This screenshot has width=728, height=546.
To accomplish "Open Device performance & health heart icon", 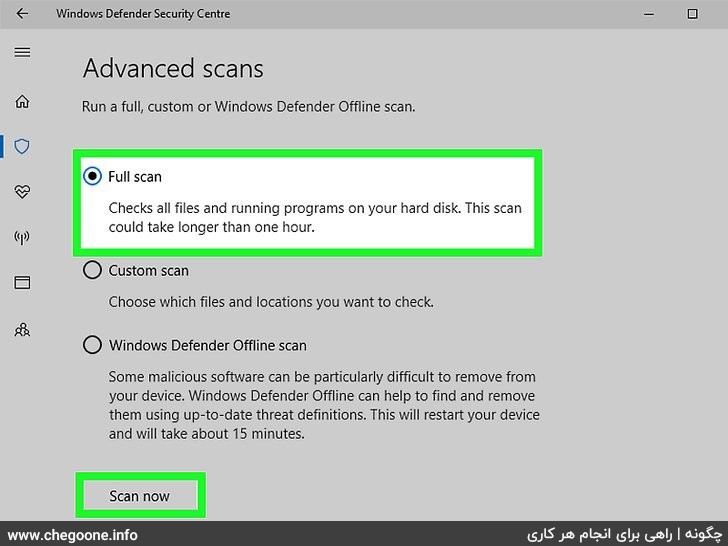I will tap(22, 191).
